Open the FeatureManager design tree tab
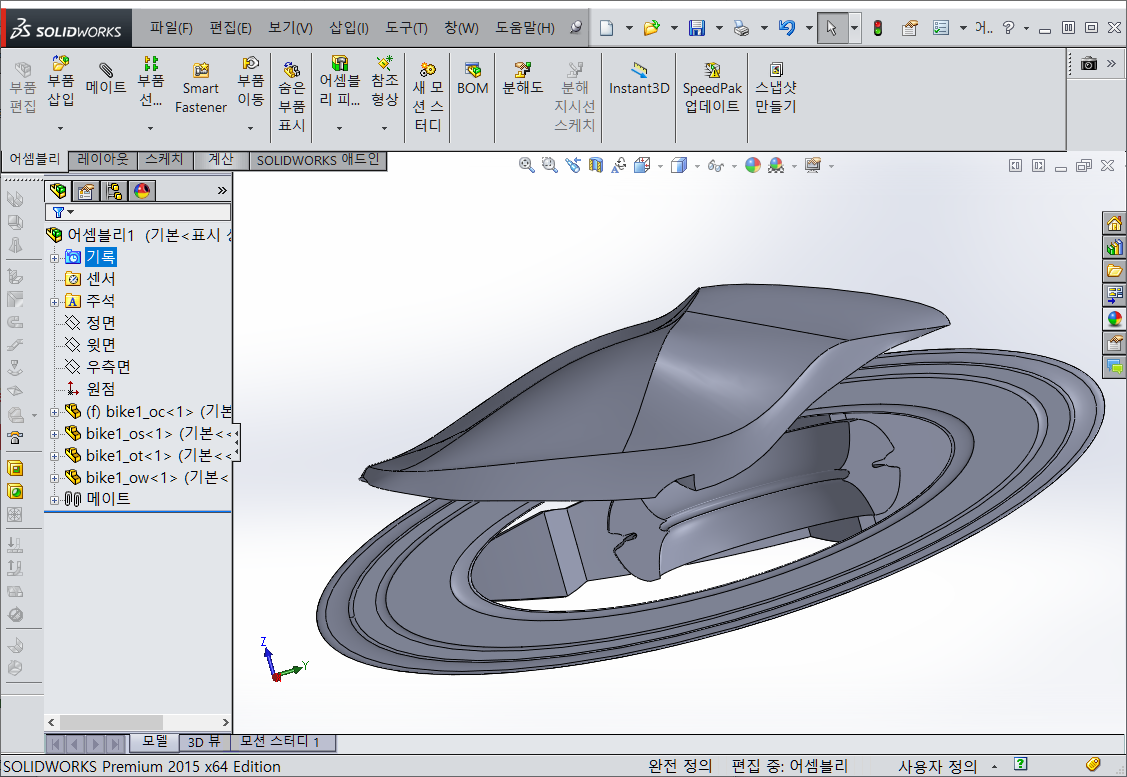Screen dimensions: 1127x777 click(58, 190)
